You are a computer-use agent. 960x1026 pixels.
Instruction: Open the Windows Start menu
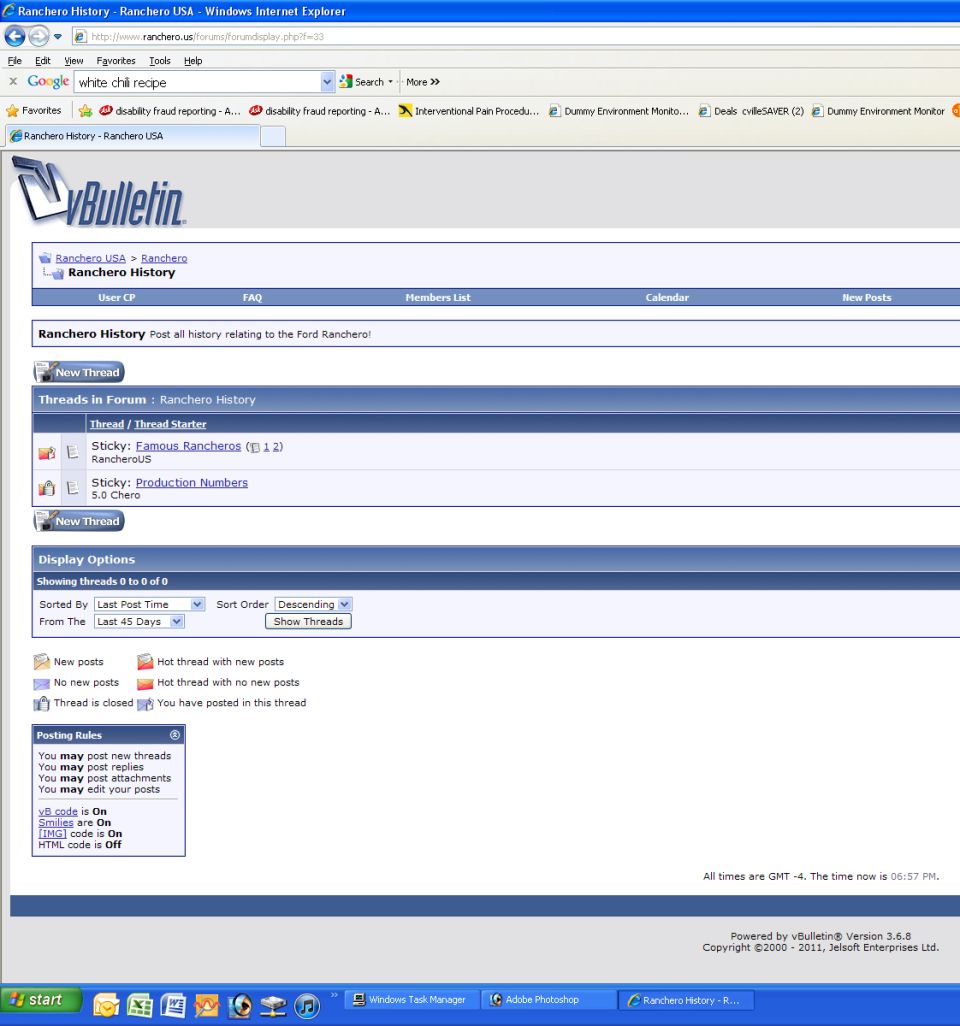click(x=41, y=1000)
